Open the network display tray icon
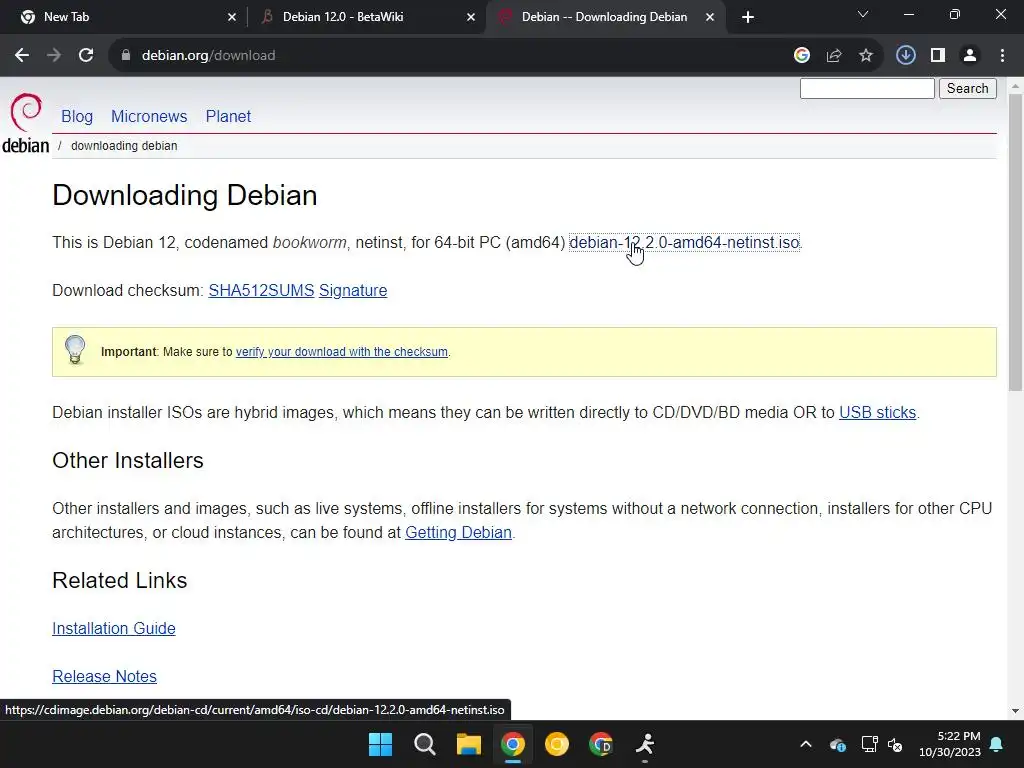Screen dimensions: 1024x768 point(869,744)
